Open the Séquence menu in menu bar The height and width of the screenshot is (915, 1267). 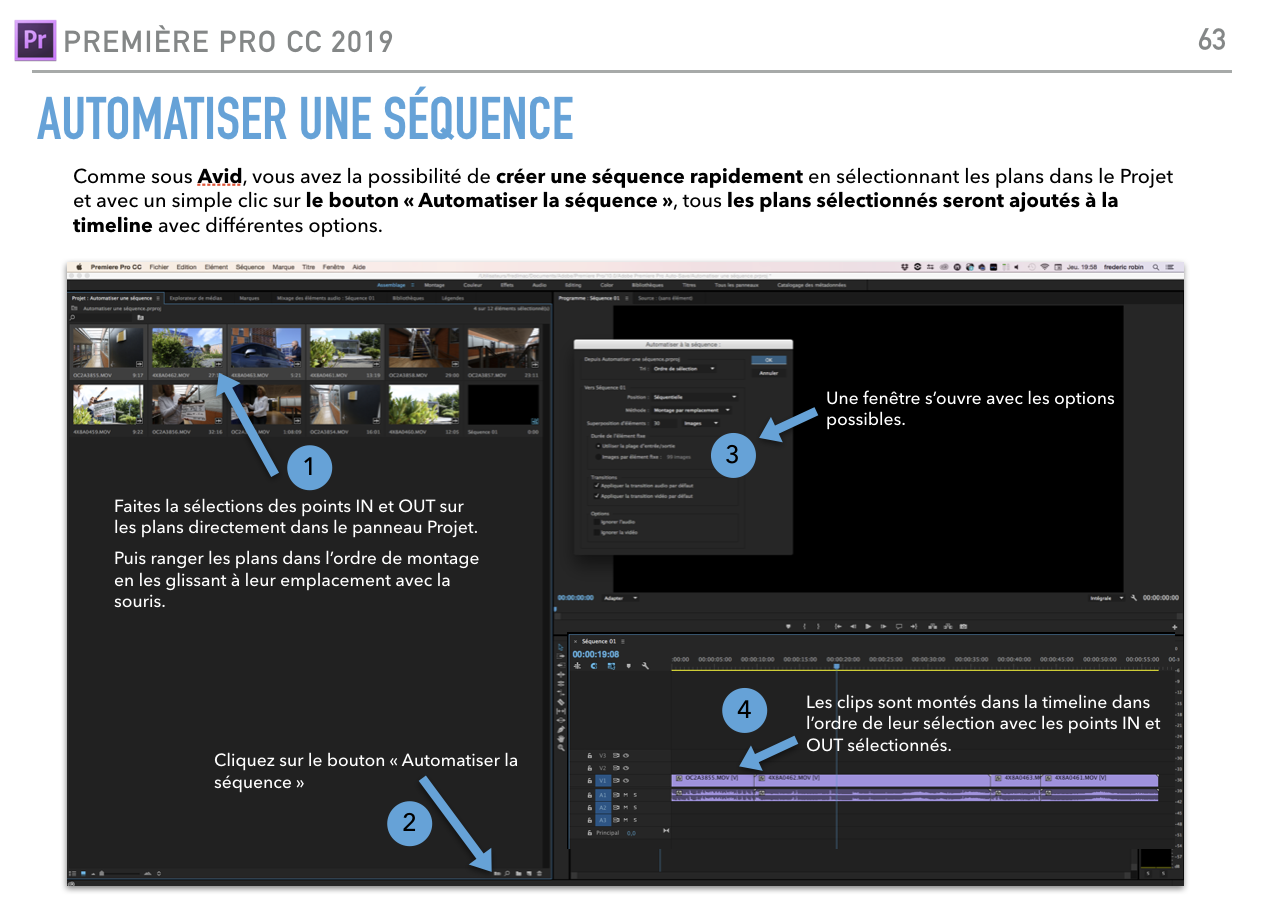(250, 267)
